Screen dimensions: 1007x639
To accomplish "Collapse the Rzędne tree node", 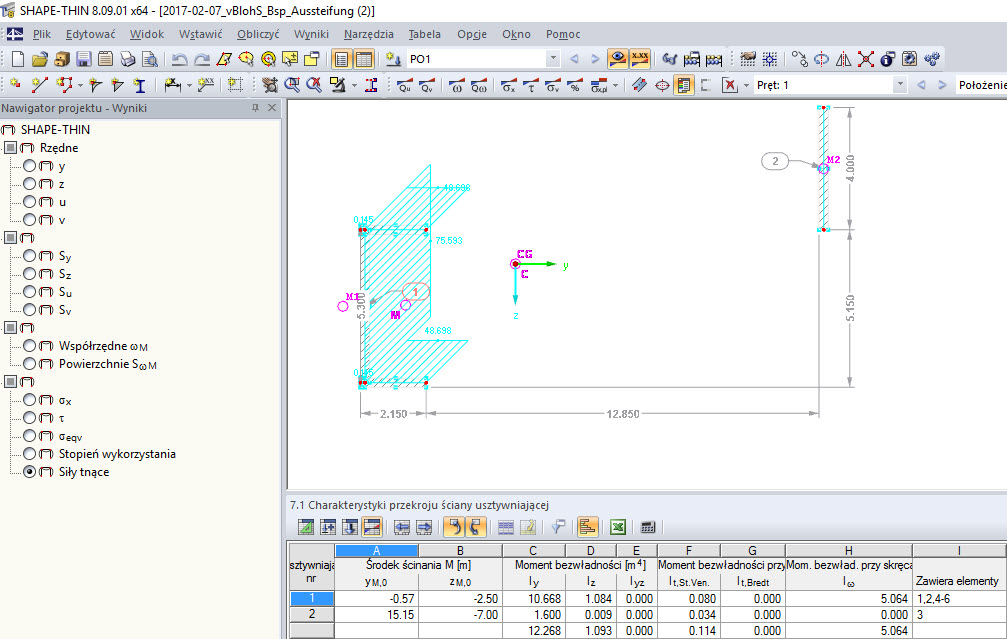I will coord(10,148).
